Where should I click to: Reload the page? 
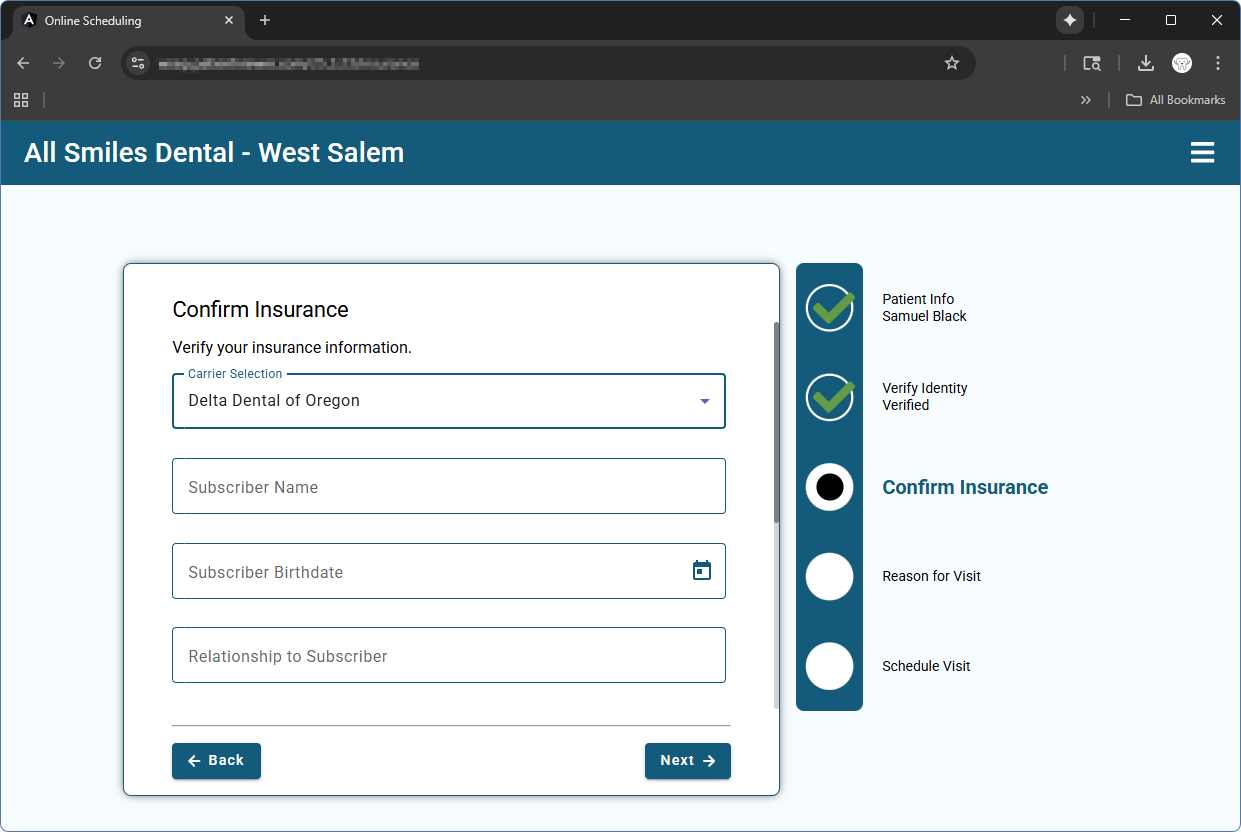point(95,63)
